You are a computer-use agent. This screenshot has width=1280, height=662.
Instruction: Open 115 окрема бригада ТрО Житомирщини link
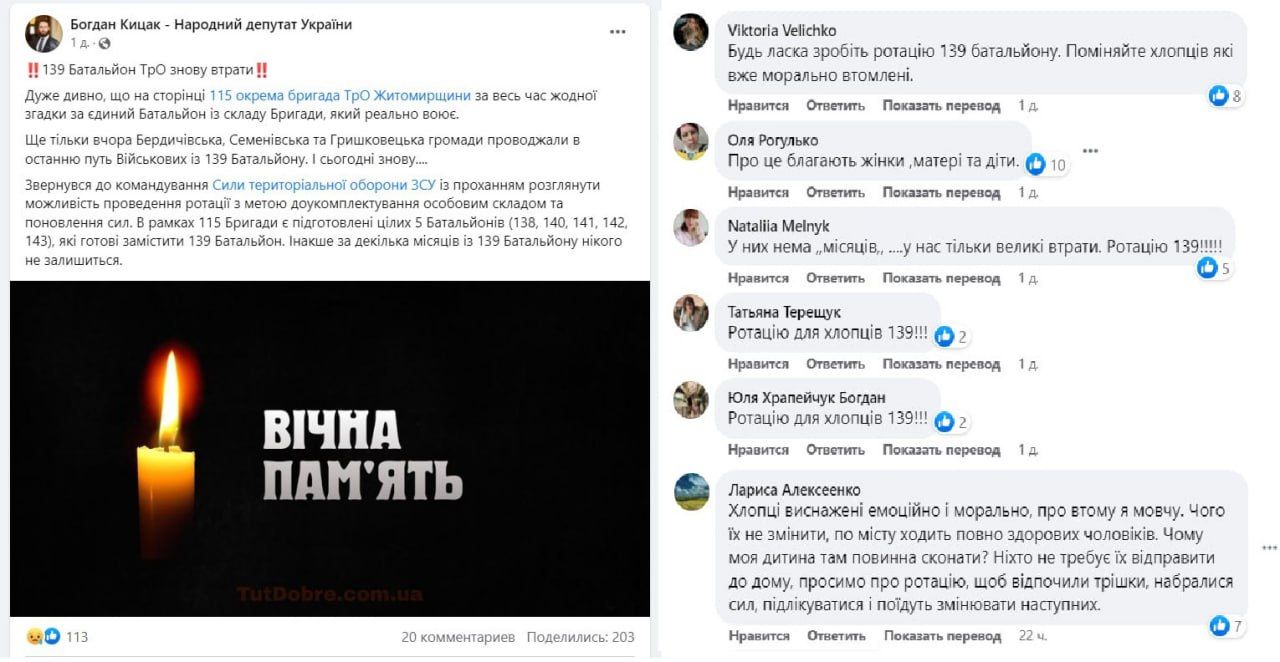pyautogui.click(x=340, y=96)
